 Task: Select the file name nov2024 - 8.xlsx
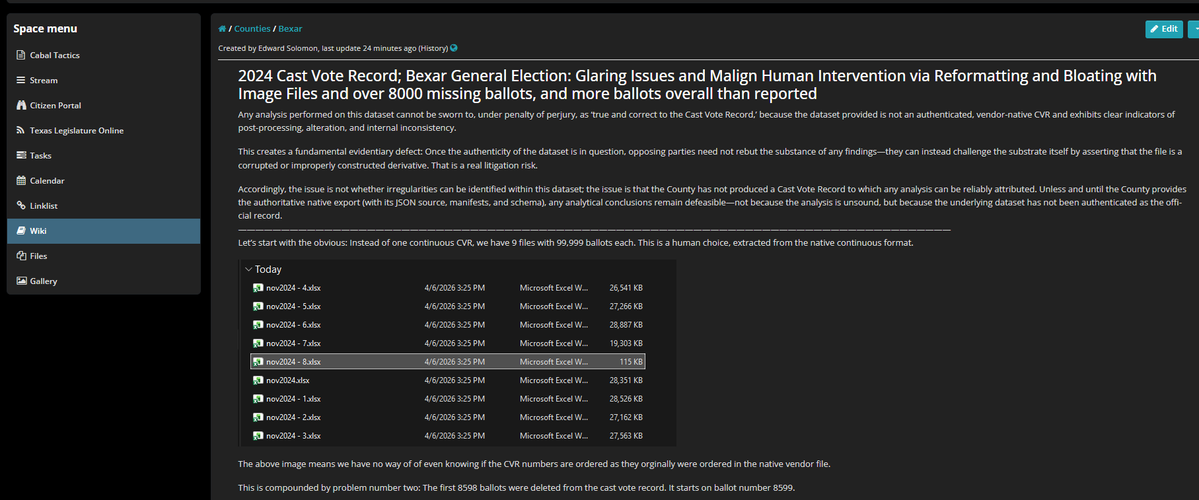[294, 362]
